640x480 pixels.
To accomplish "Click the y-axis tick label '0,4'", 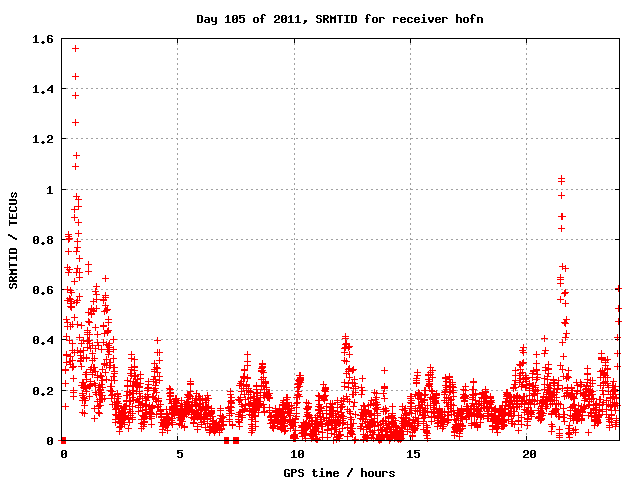I will point(43,340).
